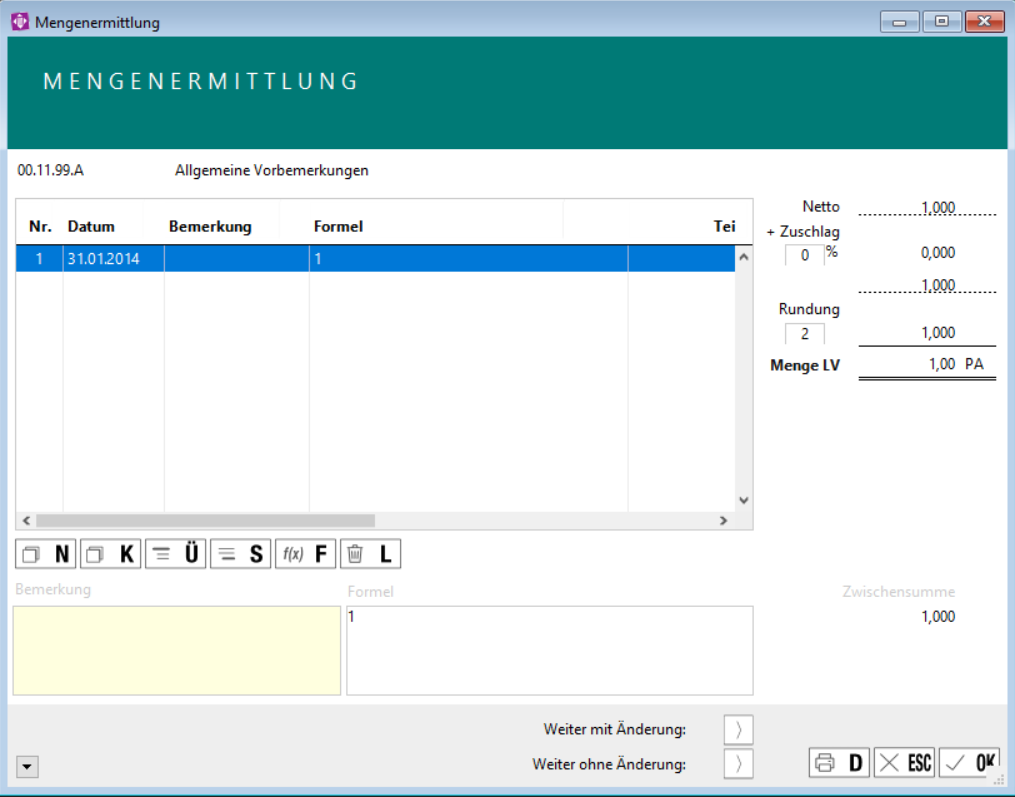Click the S sum button
This screenshot has height=797, width=1015.
(x=241, y=554)
